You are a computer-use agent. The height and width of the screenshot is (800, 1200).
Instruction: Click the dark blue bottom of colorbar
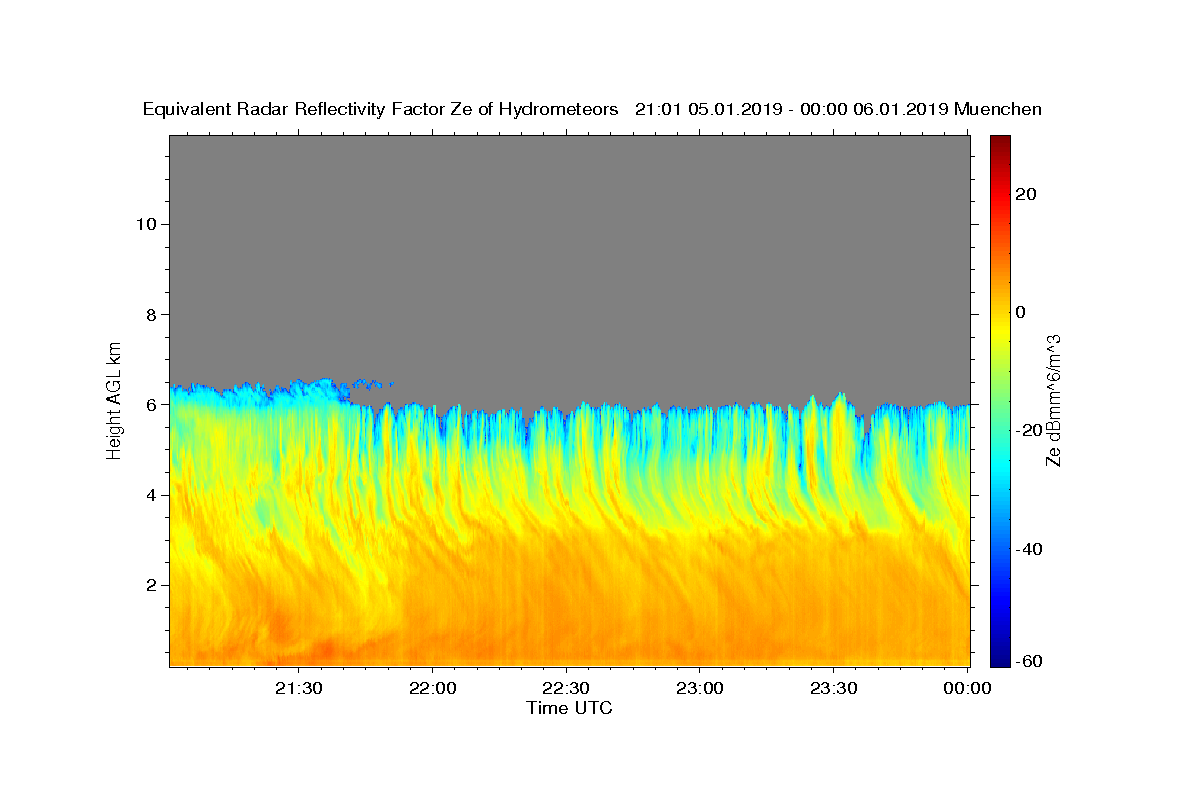click(x=1000, y=658)
